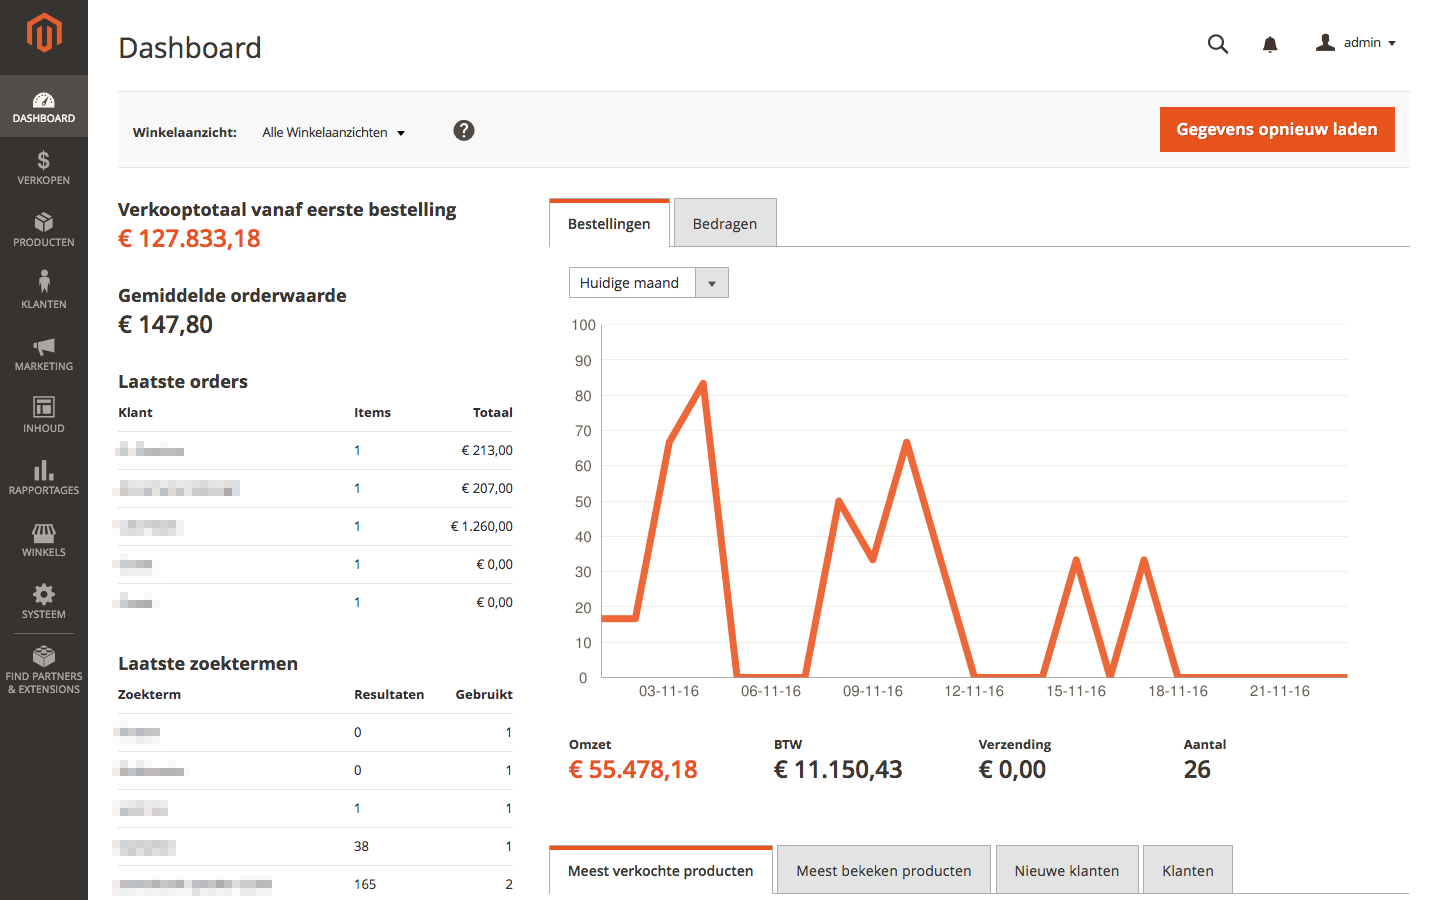The height and width of the screenshot is (900, 1440).
Task: Open the Marketing megaphone menu
Action: (x=44, y=354)
